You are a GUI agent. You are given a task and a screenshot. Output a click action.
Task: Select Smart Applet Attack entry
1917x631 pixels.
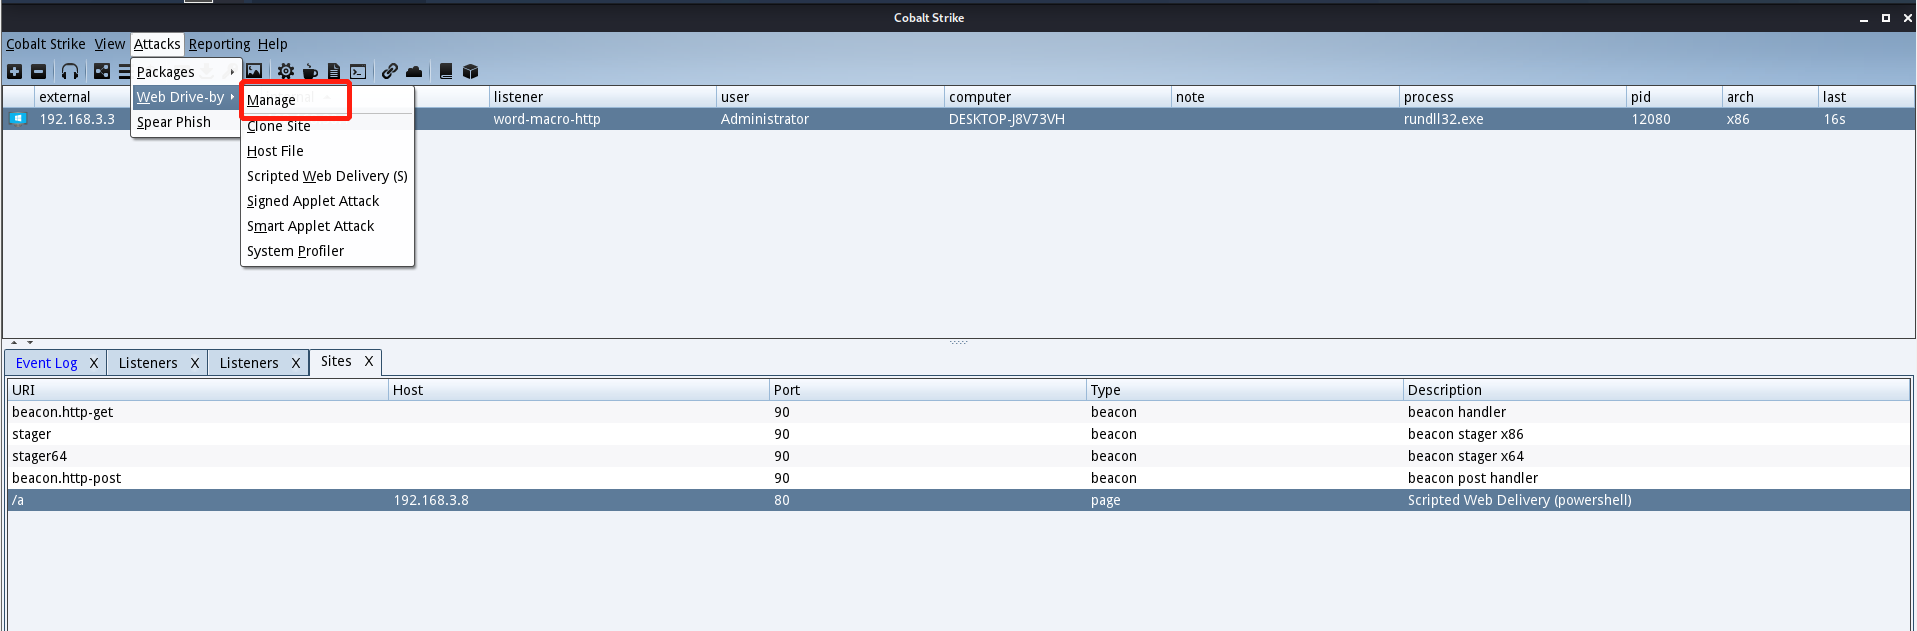[328, 226]
